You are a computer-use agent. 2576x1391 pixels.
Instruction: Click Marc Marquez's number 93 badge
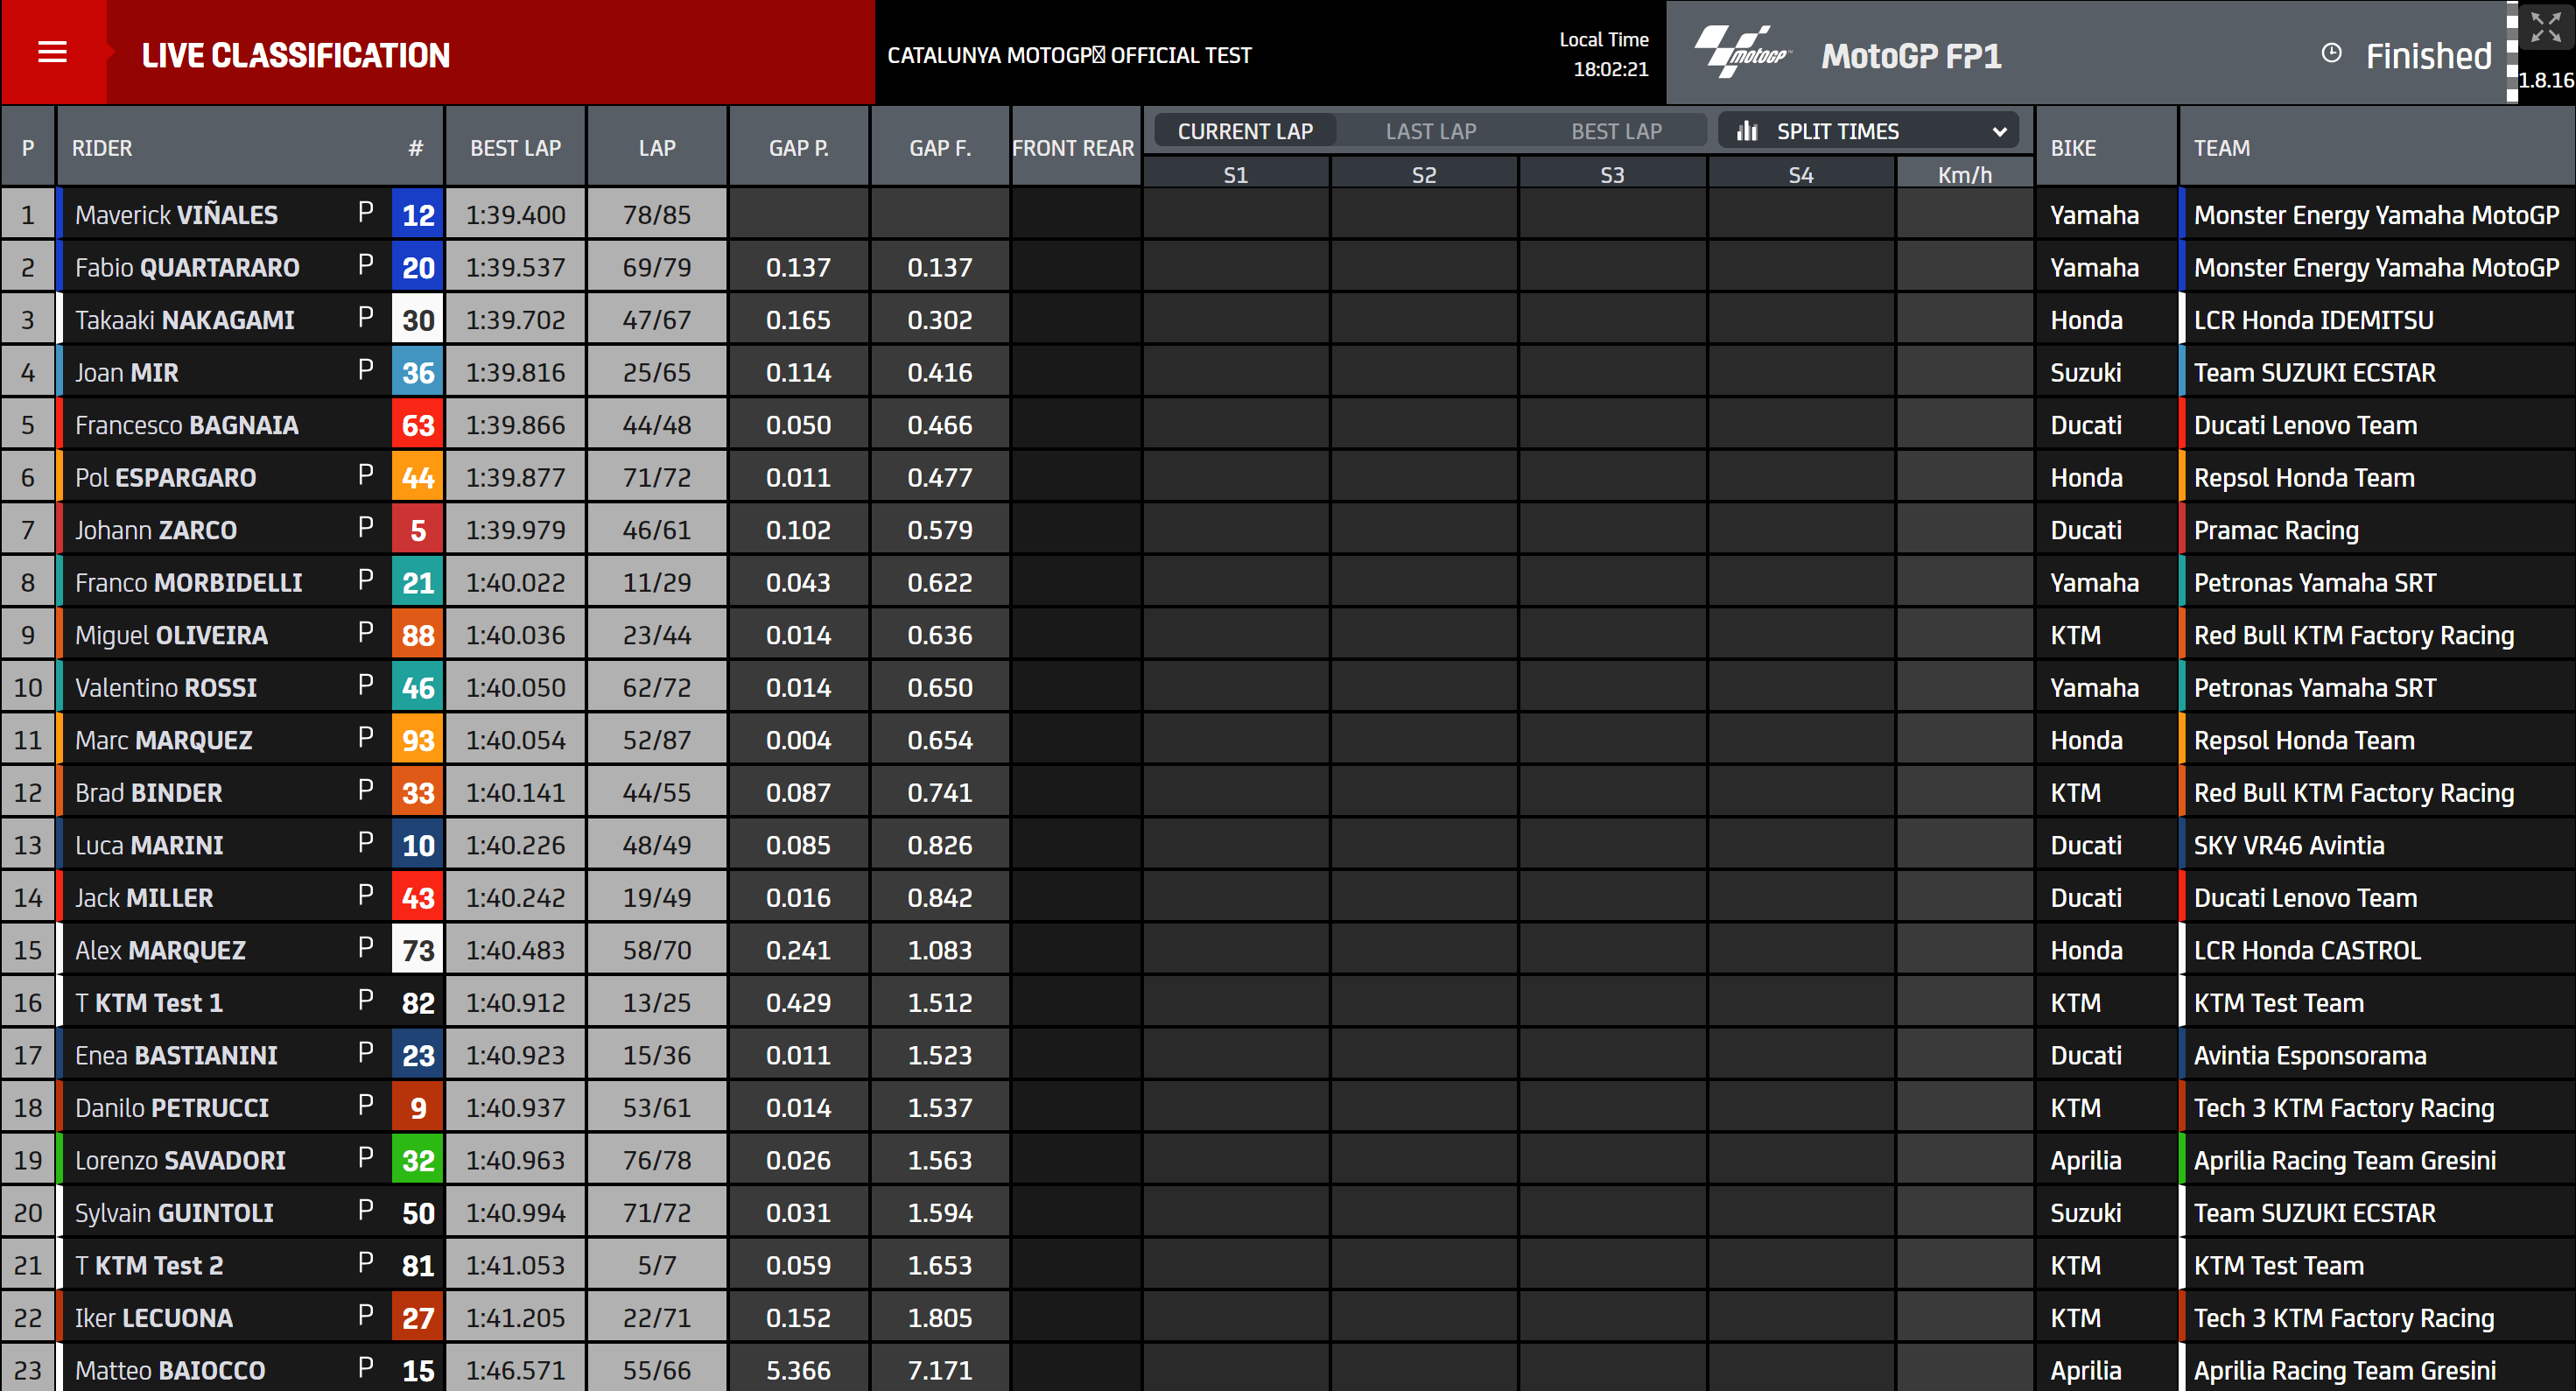click(x=417, y=740)
